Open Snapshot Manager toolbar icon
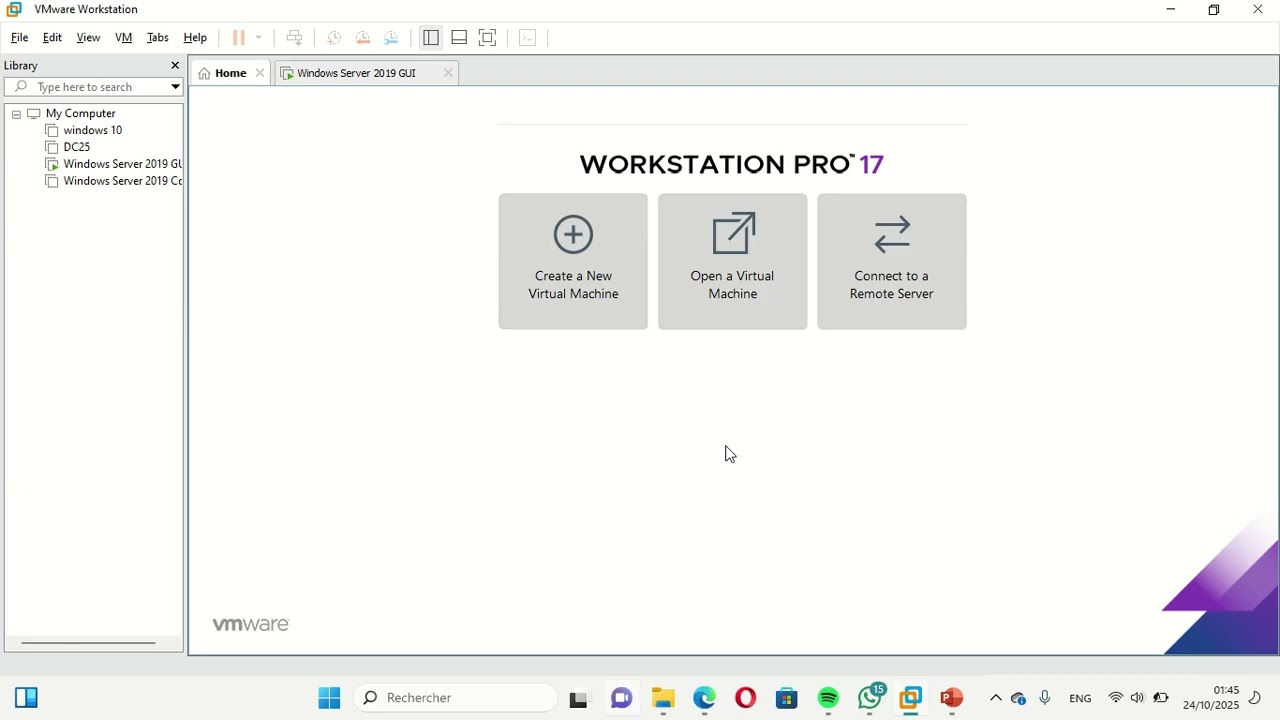Screen dimensions: 1280x720 point(392,38)
